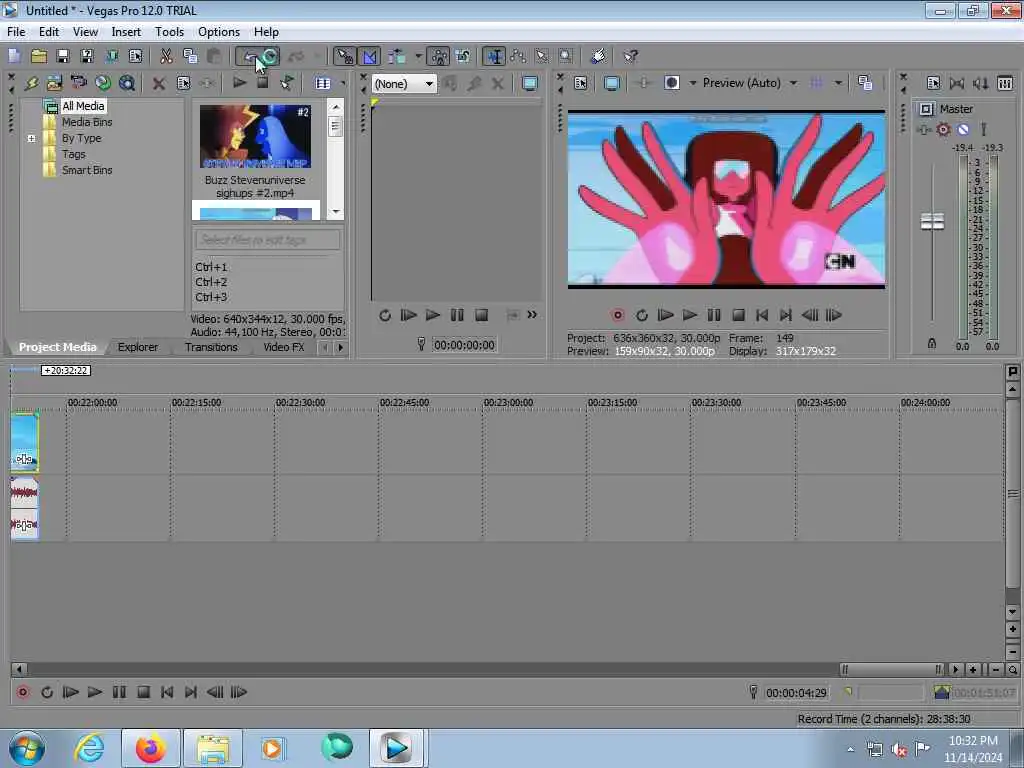This screenshot has width=1024, height=768.
Task: Open Interactive Tutorials icon
Action: coord(598,56)
